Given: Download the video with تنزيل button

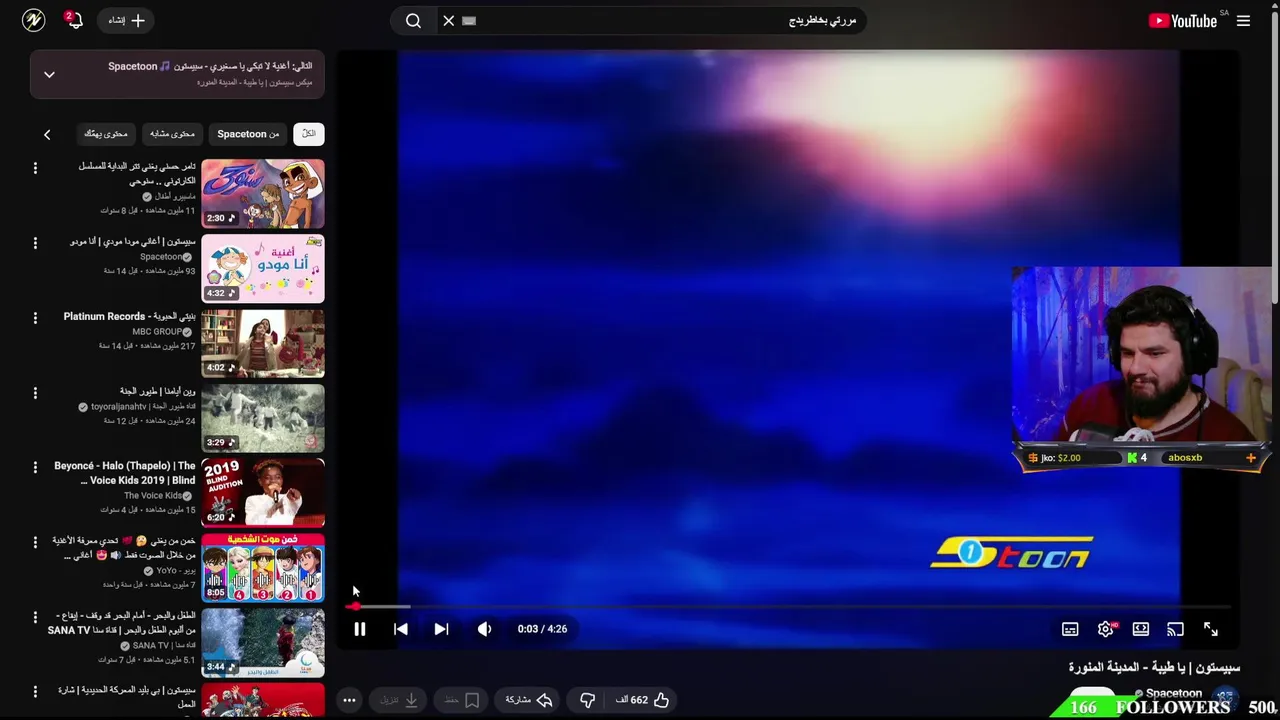Looking at the screenshot, I should click(399, 700).
